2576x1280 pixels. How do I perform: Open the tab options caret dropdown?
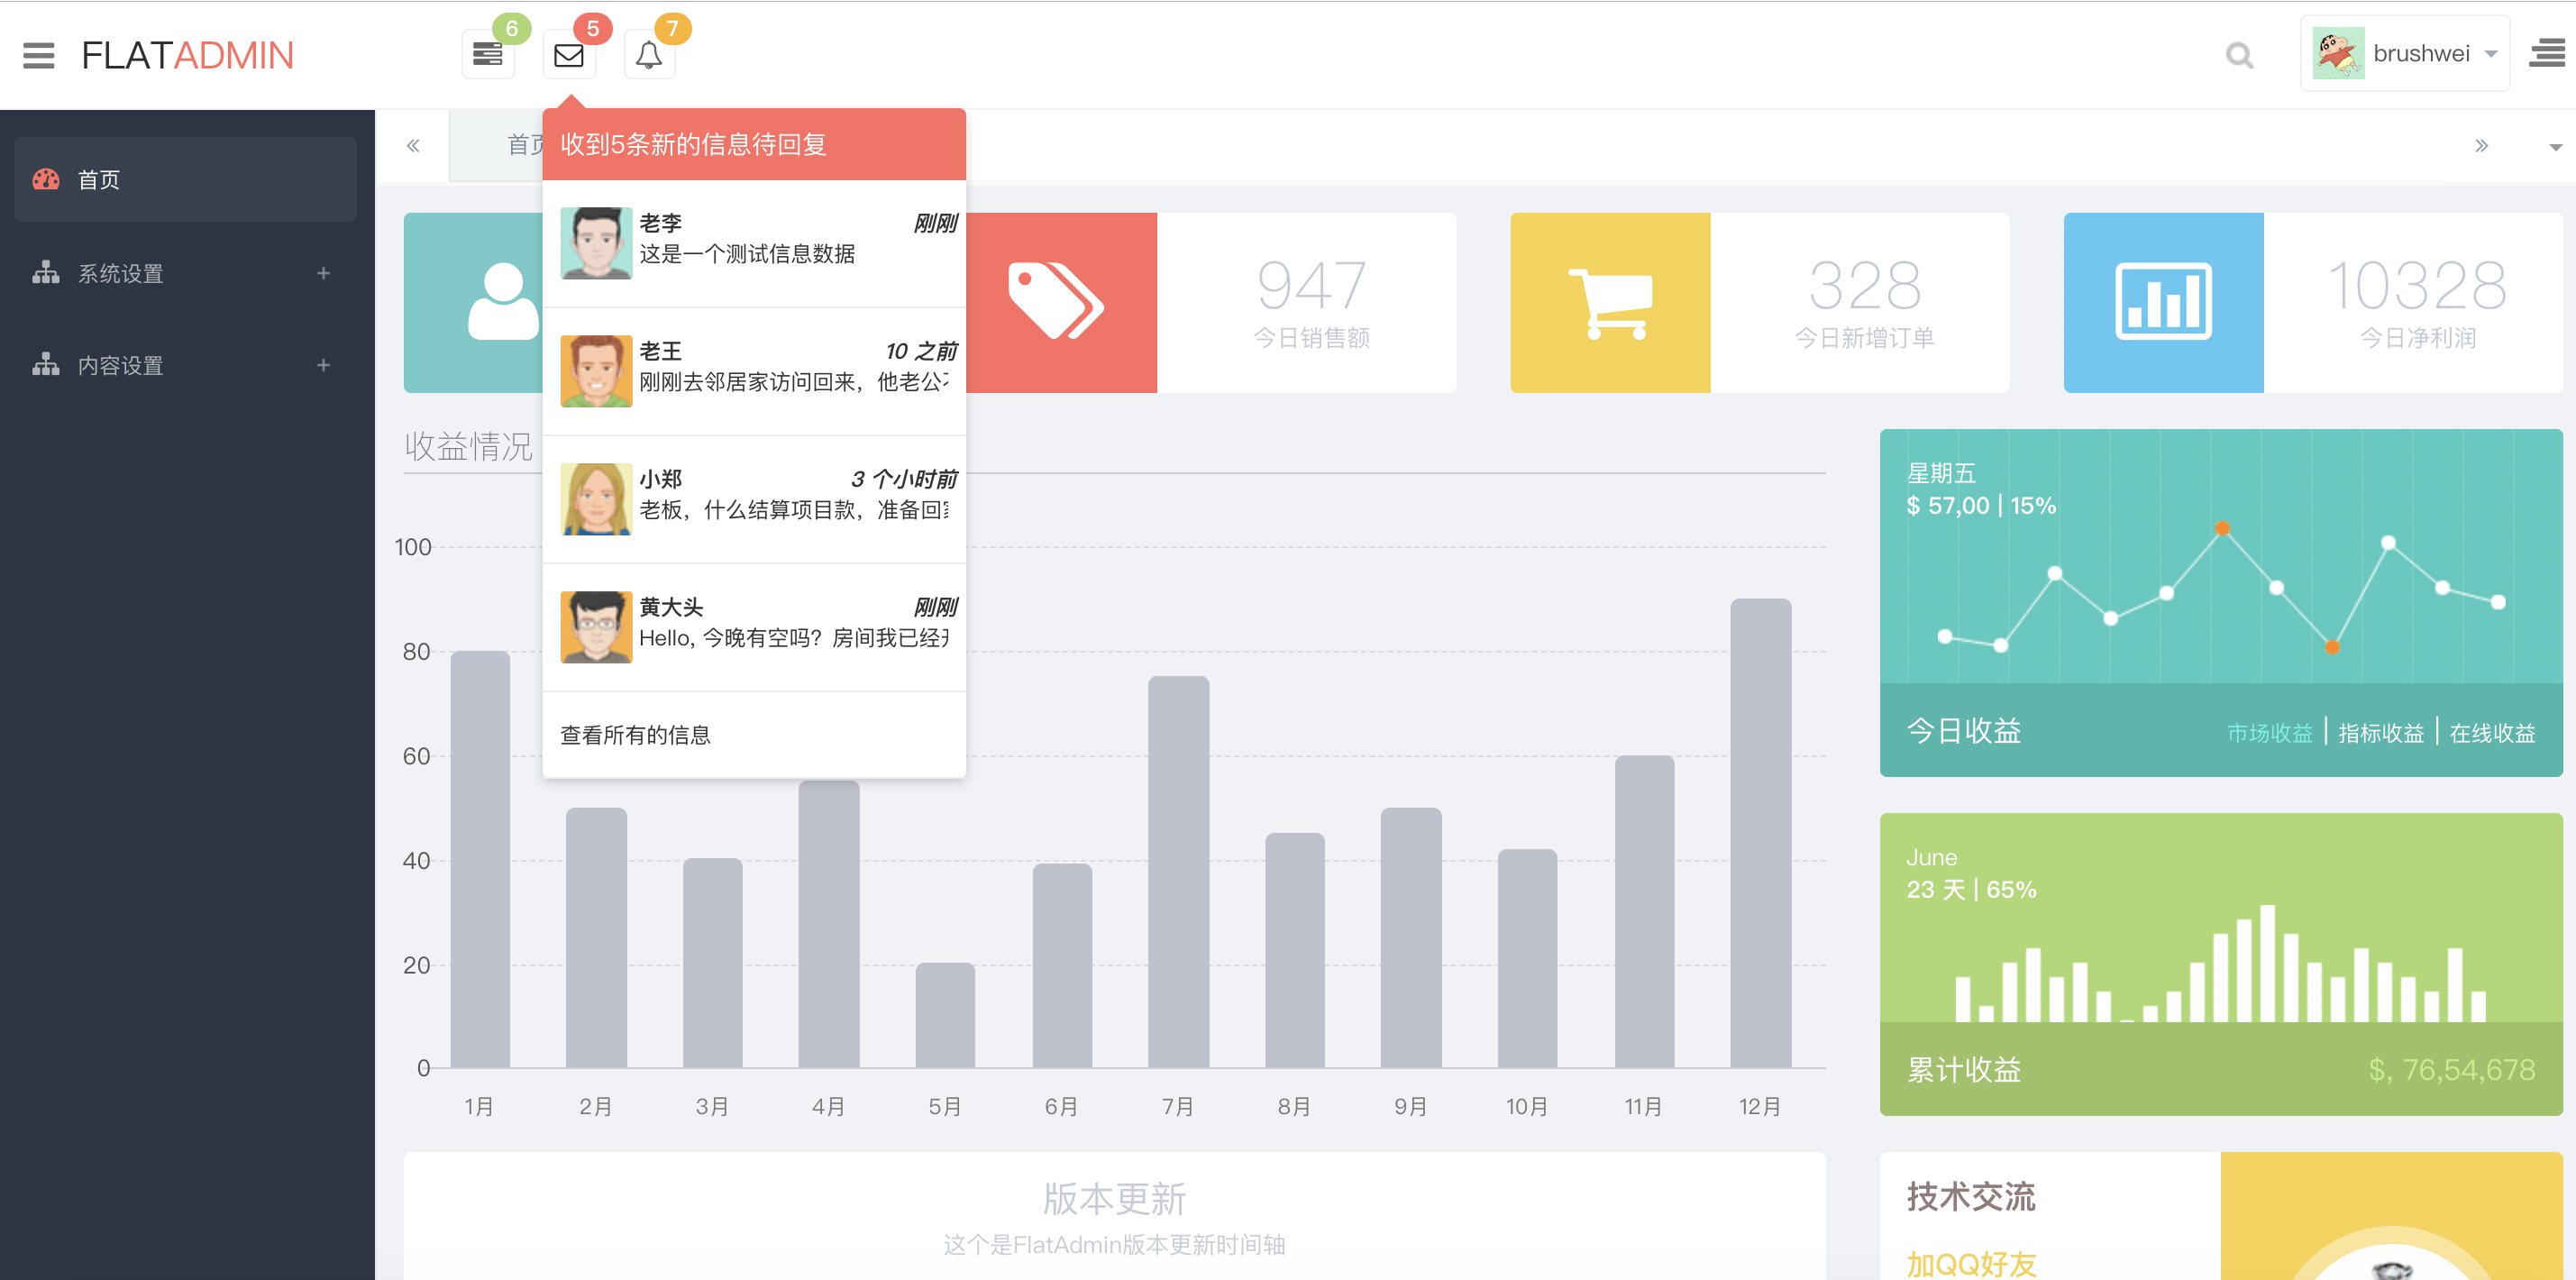tap(2555, 147)
